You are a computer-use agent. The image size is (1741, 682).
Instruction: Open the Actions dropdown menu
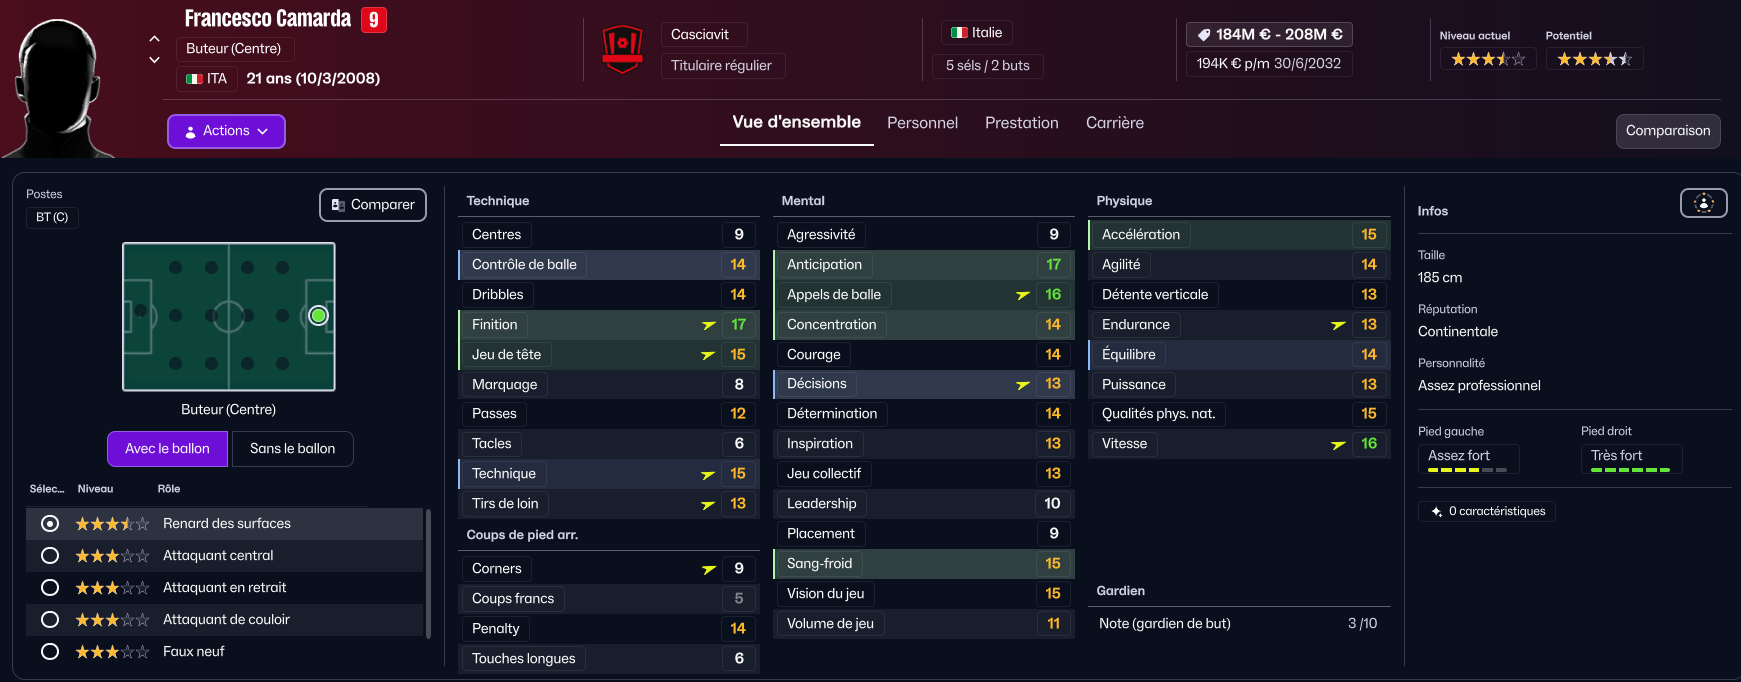coord(226,131)
